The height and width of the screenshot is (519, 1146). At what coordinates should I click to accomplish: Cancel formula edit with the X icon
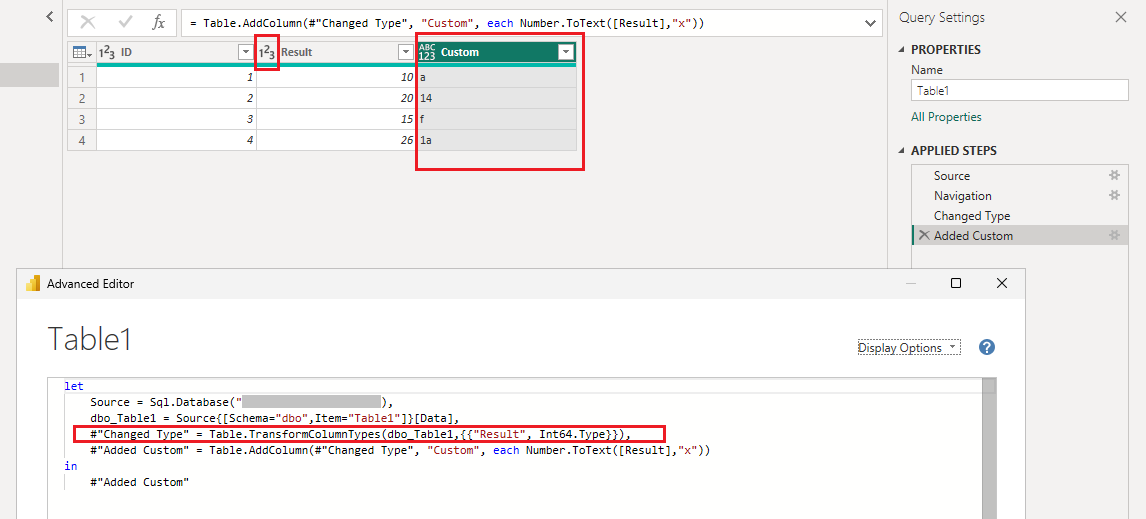[88, 23]
